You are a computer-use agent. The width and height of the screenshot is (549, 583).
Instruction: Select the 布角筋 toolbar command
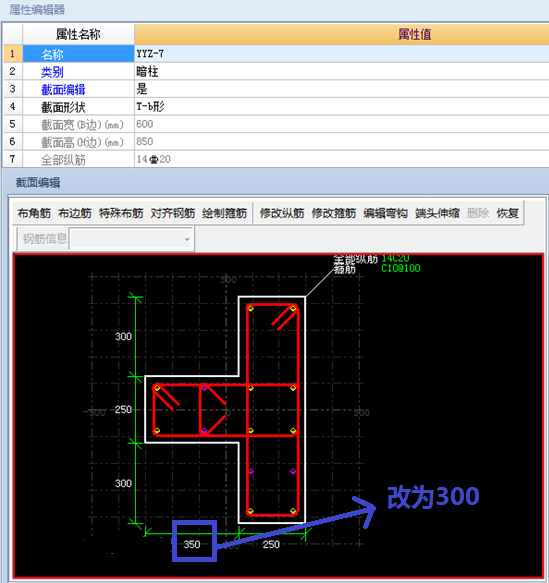pyautogui.click(x=34, y=213)
